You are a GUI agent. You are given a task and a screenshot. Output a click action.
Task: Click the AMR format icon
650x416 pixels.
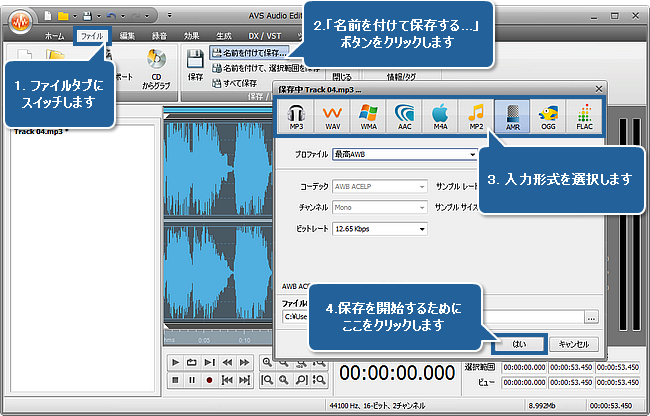513,119
